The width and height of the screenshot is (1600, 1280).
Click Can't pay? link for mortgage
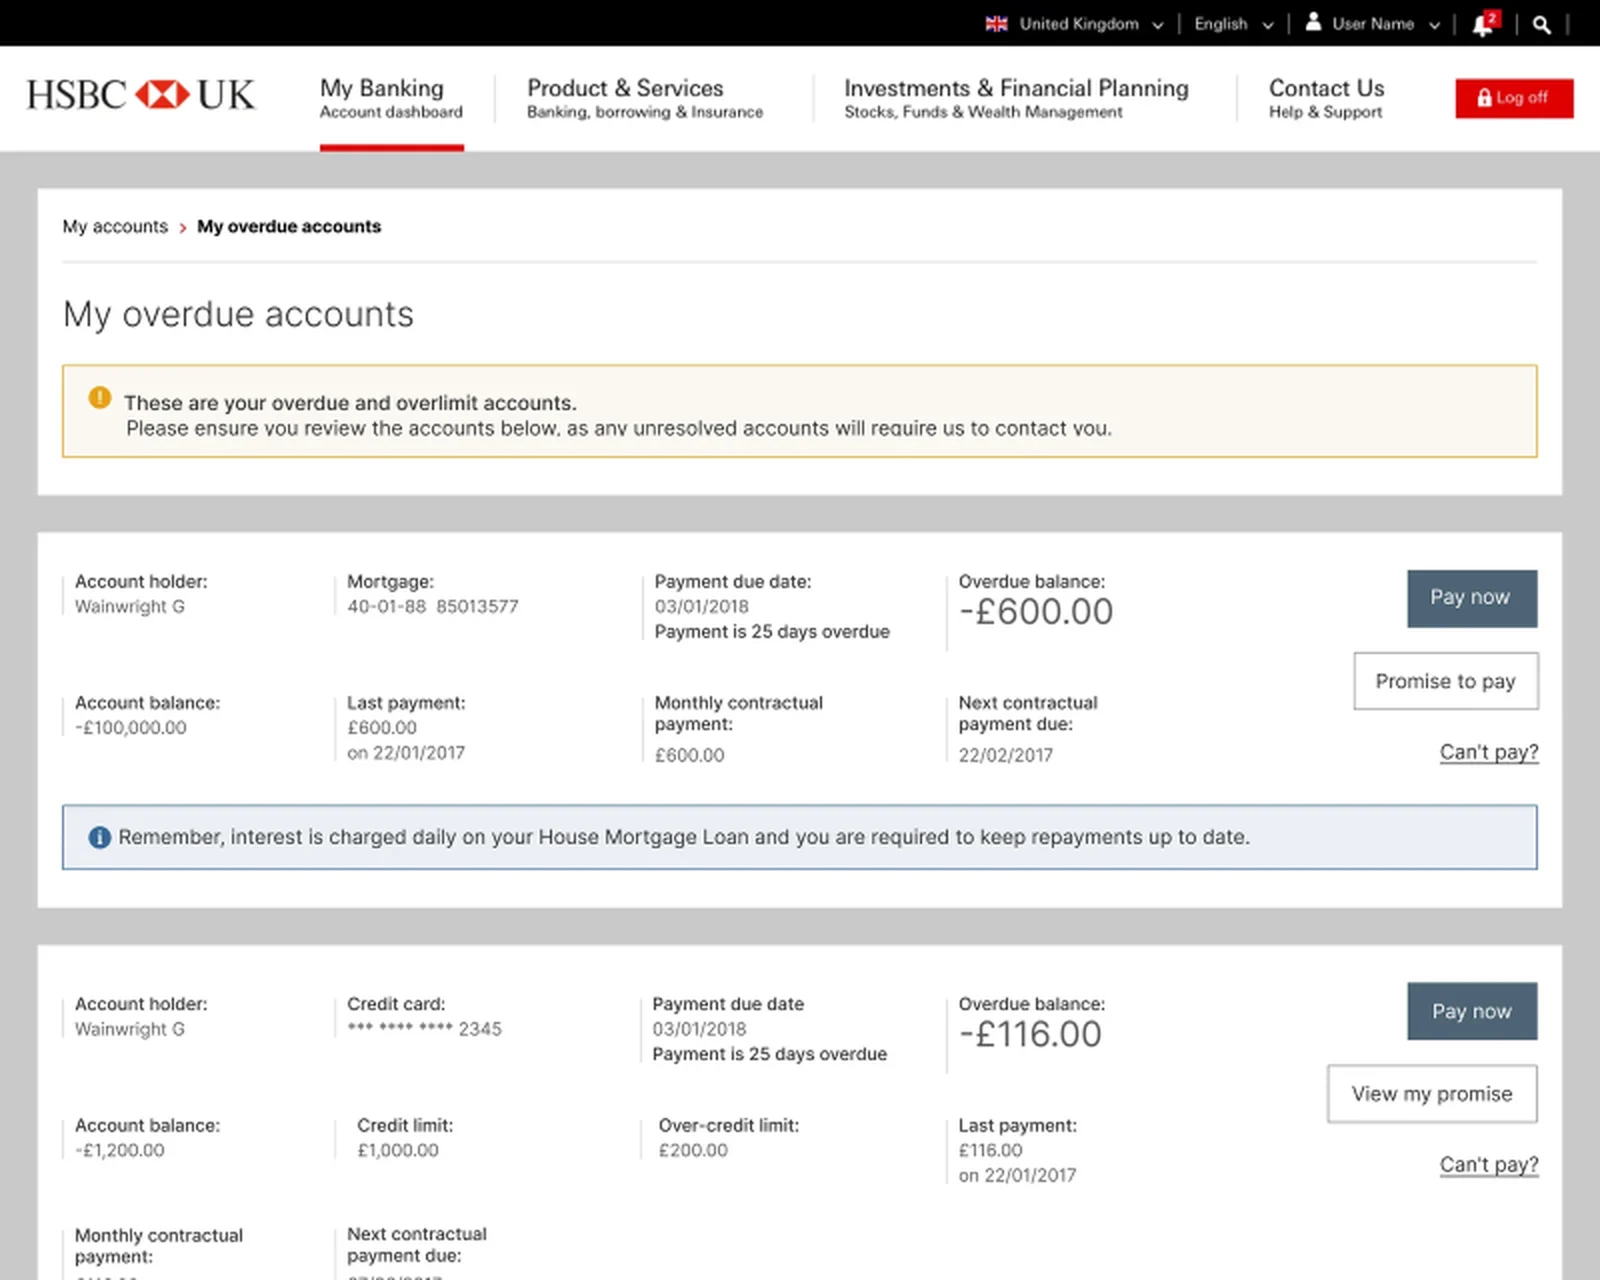click(x=1489, y=752)
